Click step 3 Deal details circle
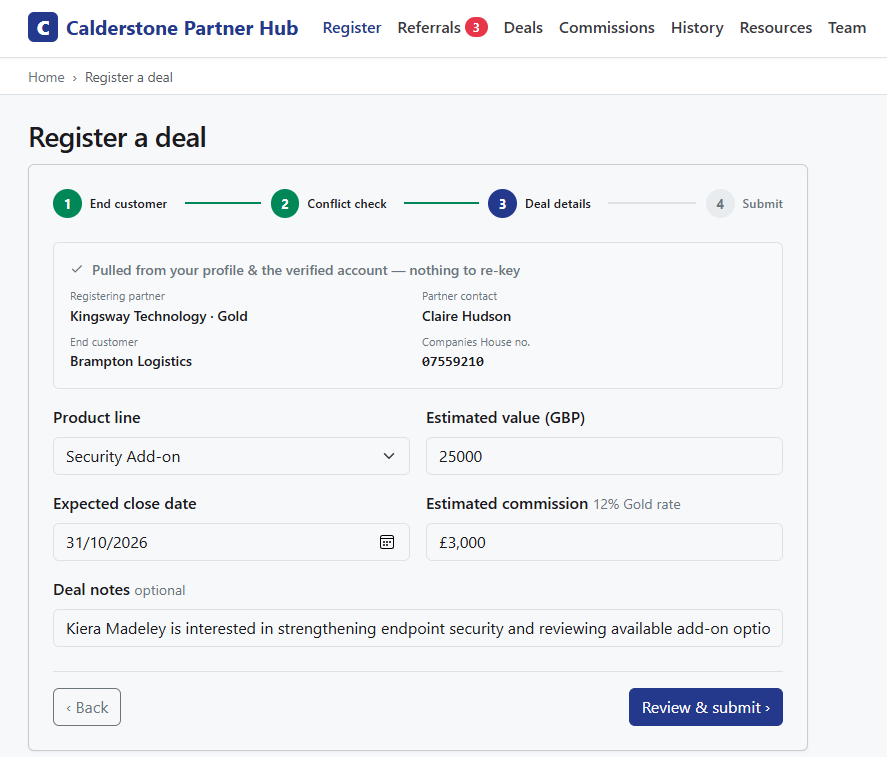 pyautogui.click(x=502, y=204)
